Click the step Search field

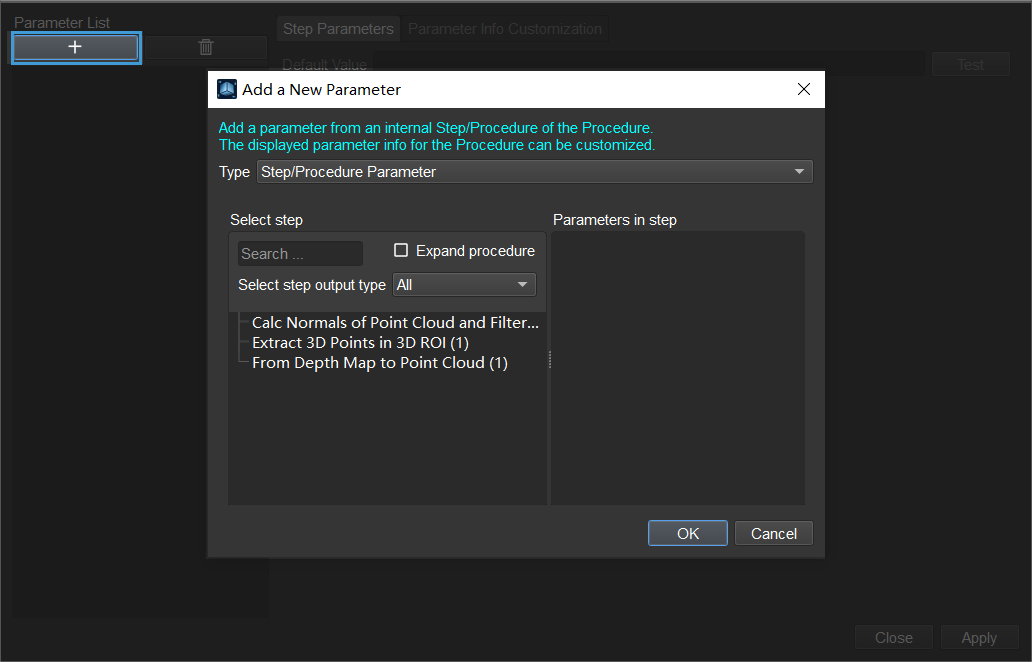point(300,254)
